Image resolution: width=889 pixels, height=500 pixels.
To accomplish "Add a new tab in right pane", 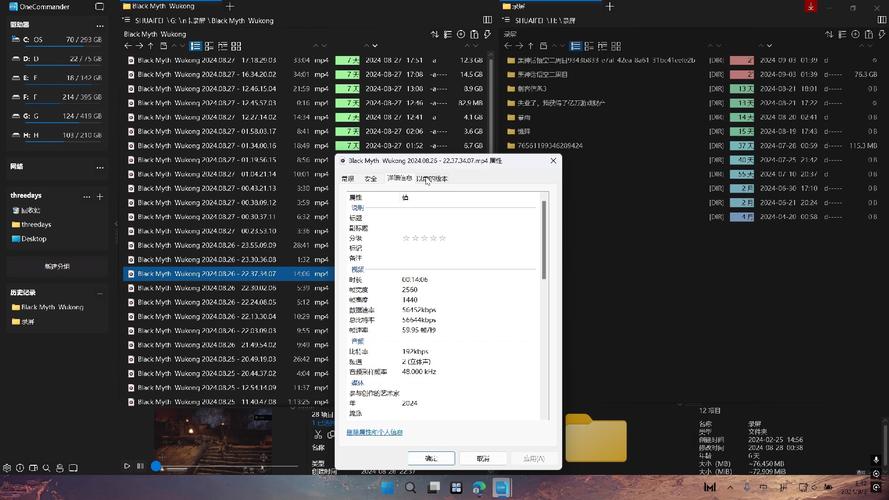I will pyautogui.click(x=609, y=6).
